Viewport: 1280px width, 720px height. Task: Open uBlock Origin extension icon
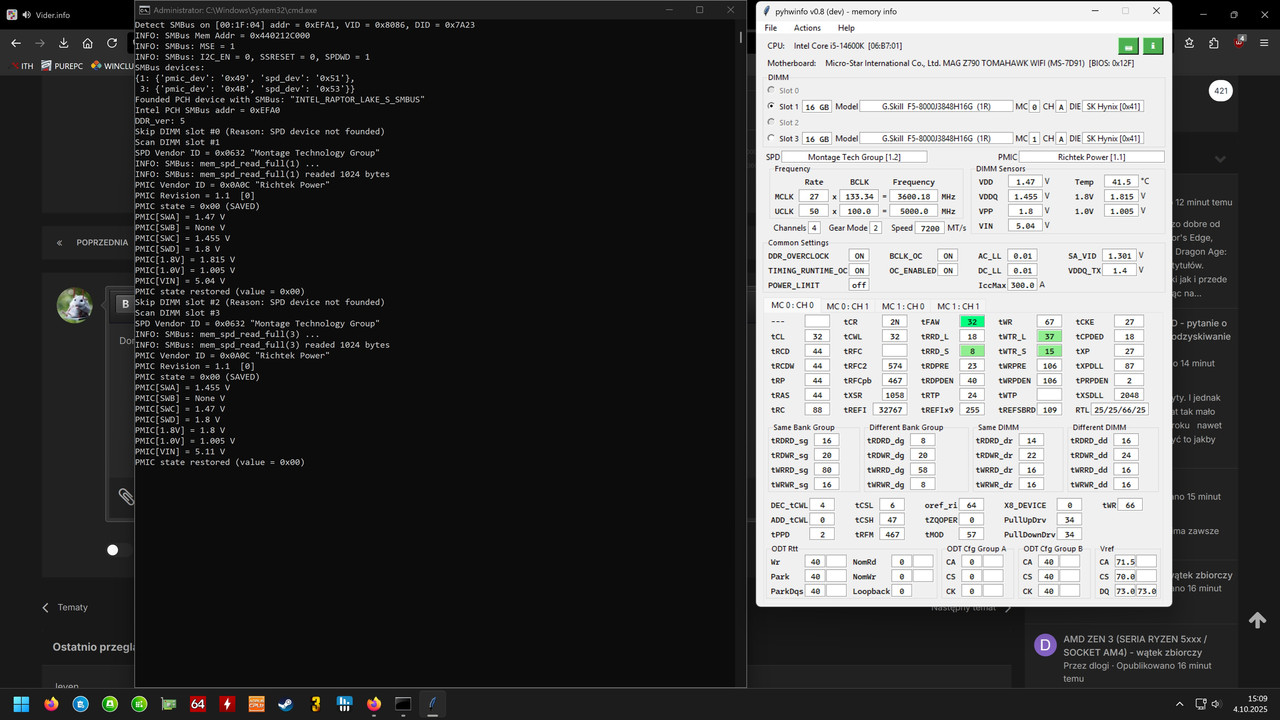click(x=1241, y=43)
